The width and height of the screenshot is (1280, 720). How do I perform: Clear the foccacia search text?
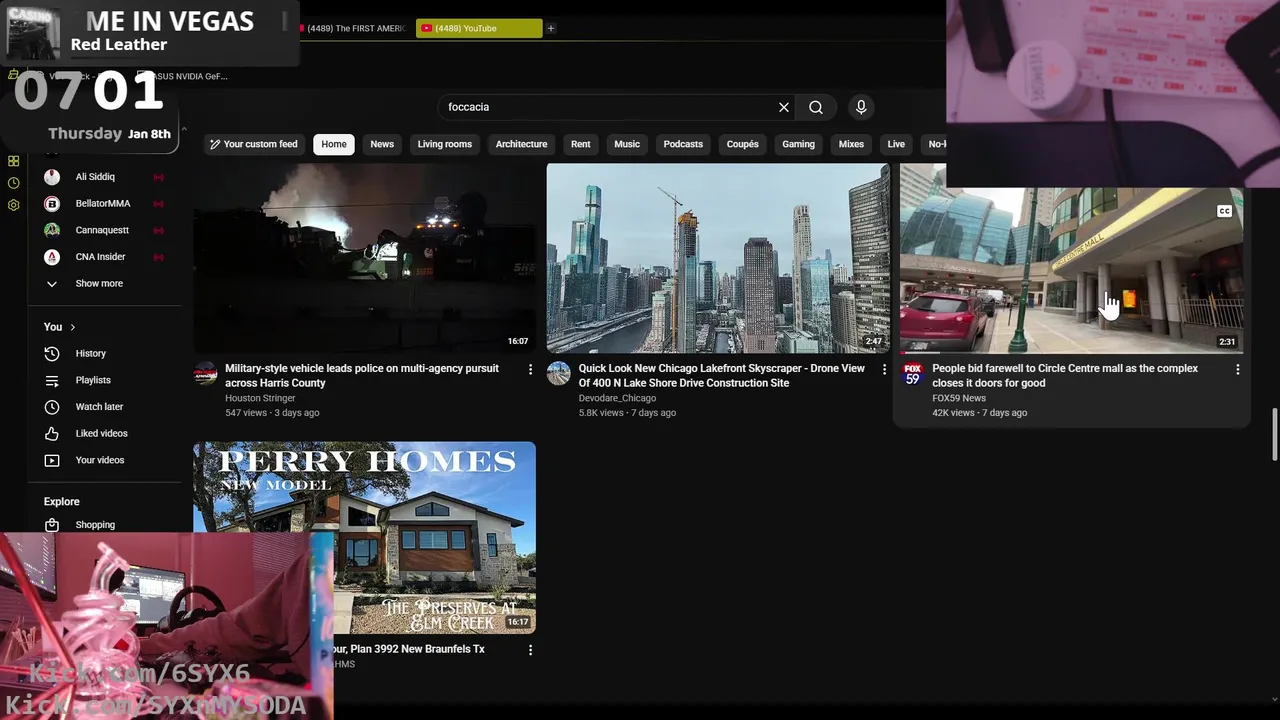[x=784, y=107]
